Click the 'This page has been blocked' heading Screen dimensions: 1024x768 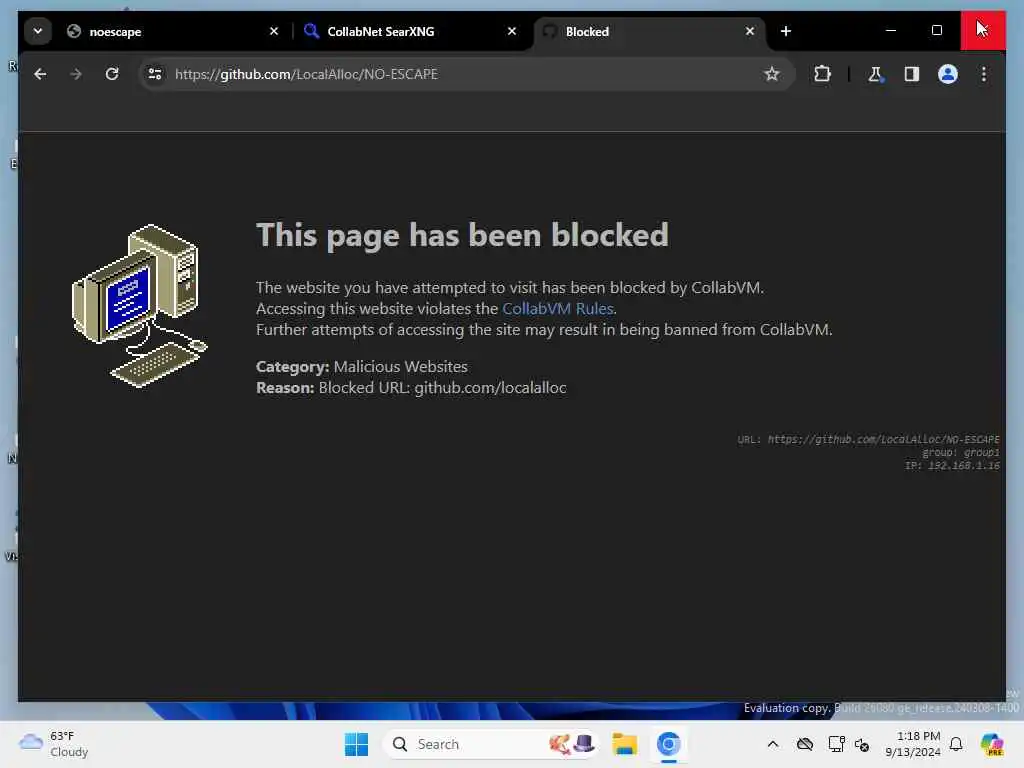pos(462,235)
